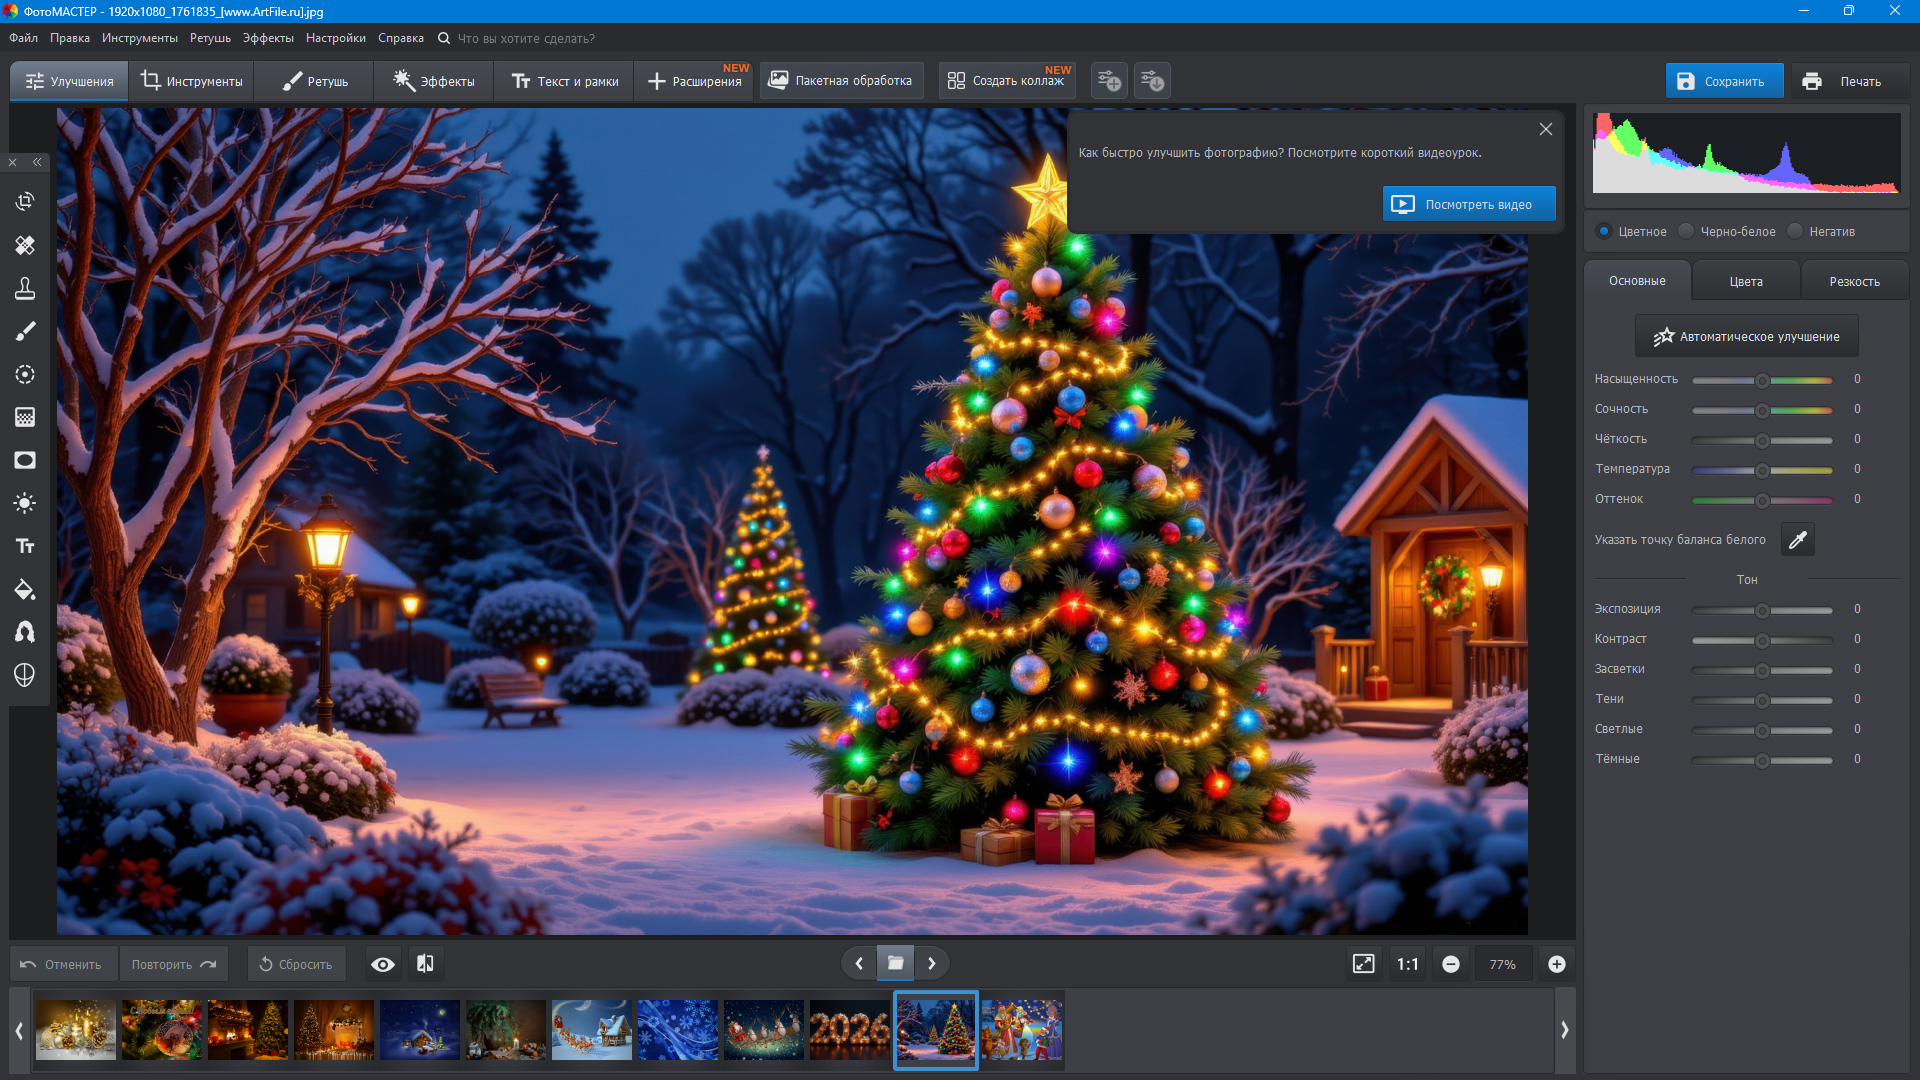The height and width of the screenshot is (1080, 1920).
Task: Select the stamp tool in the left toolbar
Action: 25,289
